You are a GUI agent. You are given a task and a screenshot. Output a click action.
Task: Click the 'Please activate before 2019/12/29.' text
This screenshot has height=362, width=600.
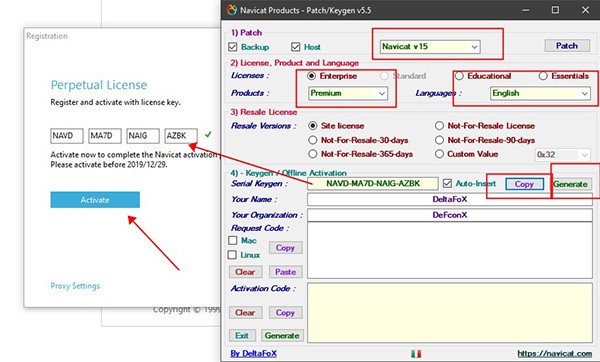[x=109, y=165]
